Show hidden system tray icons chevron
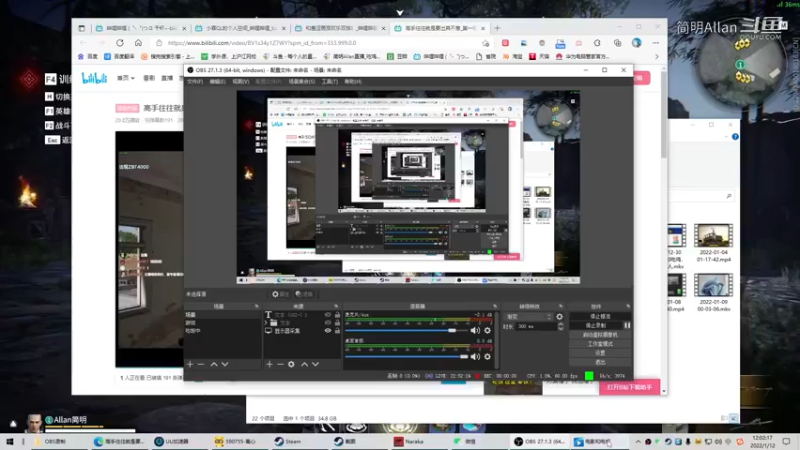 [638, 441]
